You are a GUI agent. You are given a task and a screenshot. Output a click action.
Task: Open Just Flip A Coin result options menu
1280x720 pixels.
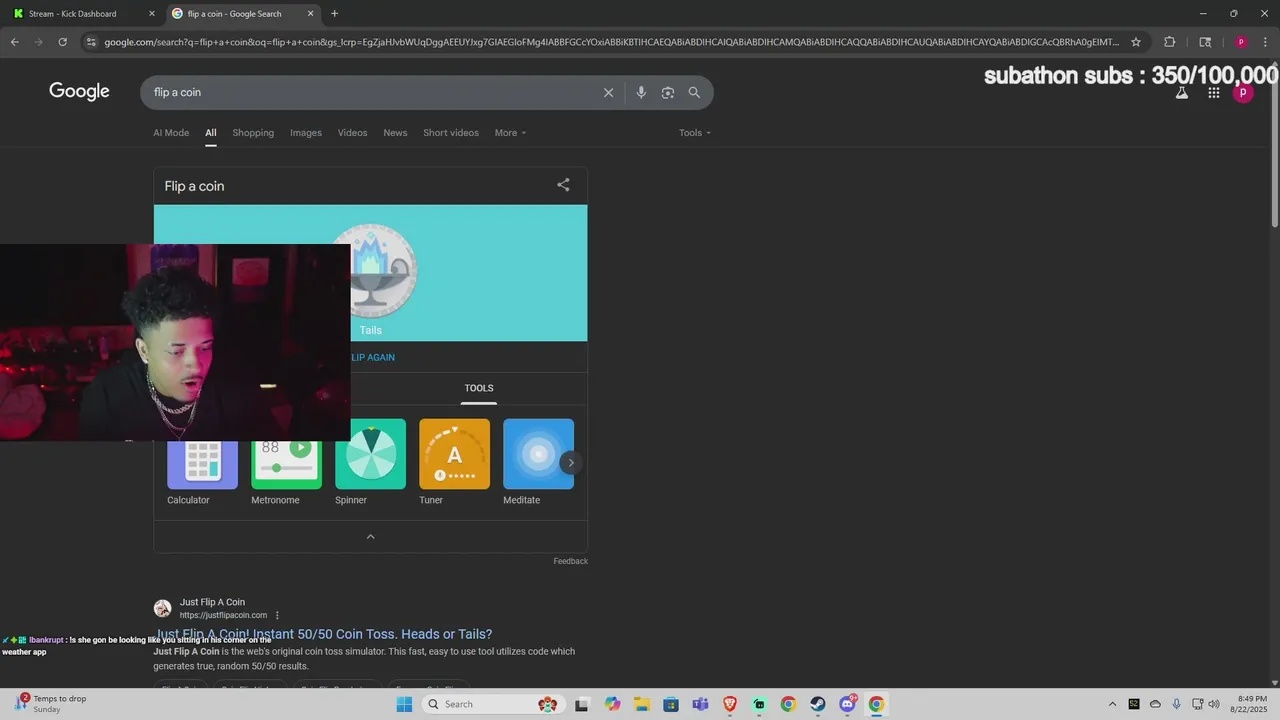pyautogui.click(x=277, y=615)
